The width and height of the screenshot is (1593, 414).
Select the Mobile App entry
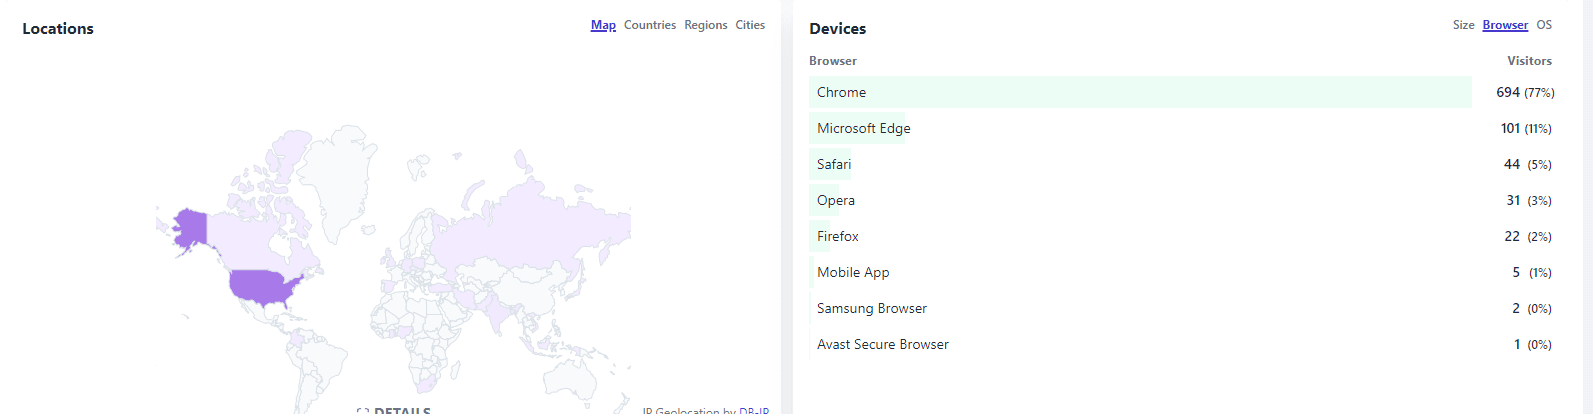[x=1182, y=272]
